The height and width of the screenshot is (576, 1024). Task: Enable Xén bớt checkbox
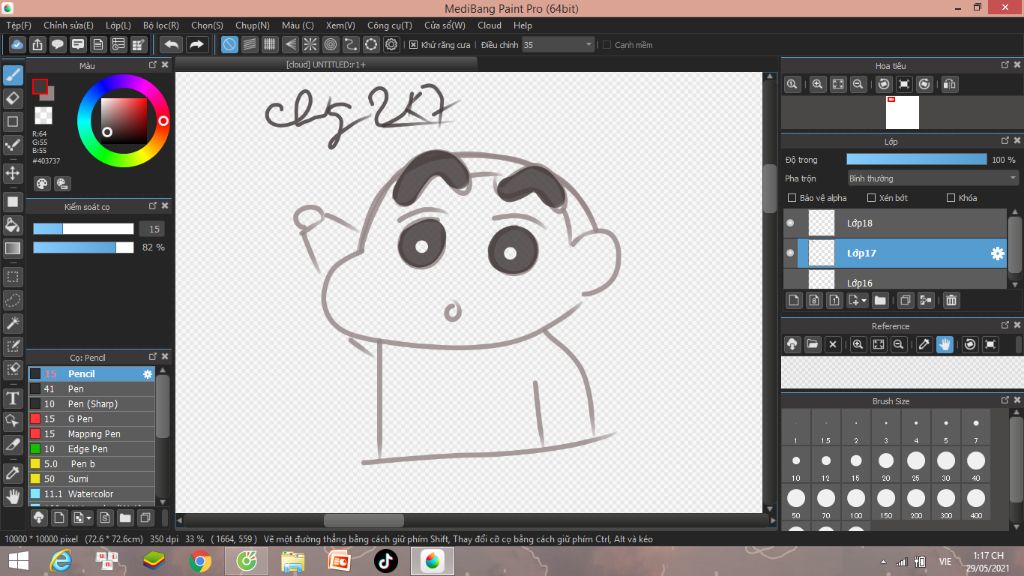(871, 197)
